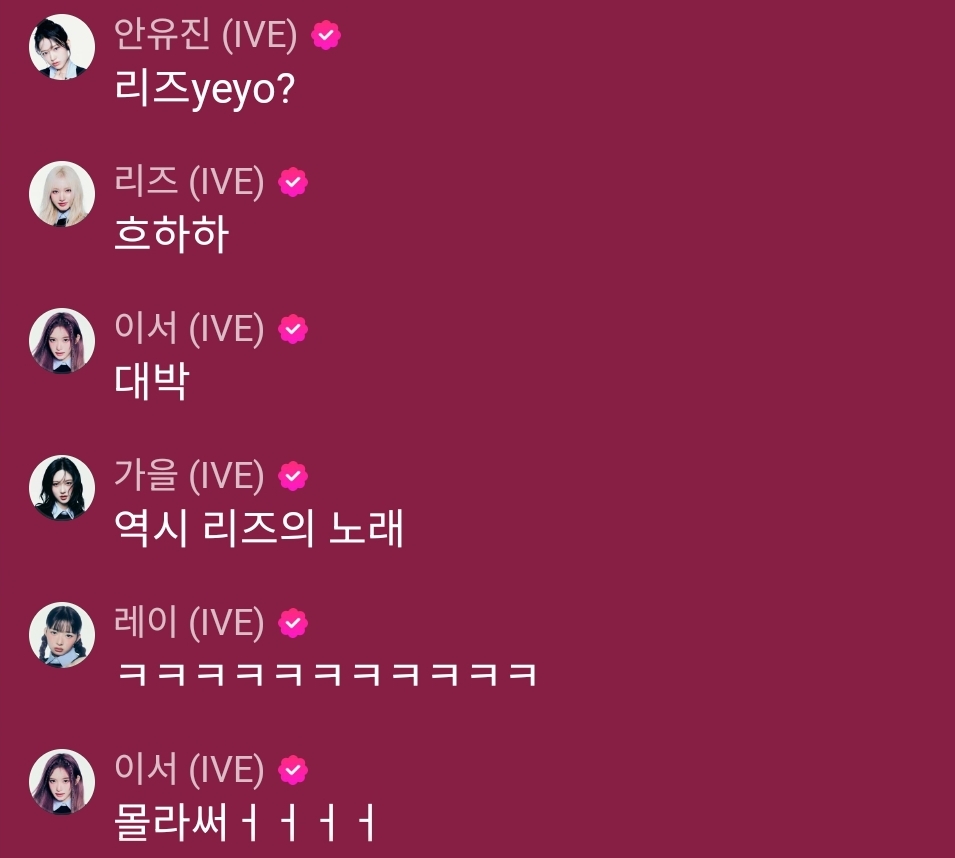The height and width of the screenshot is (858, 955).
Task: Select the ㅋㅋㅋㅋ laughing message from 레이
Action: pos(327,675)
